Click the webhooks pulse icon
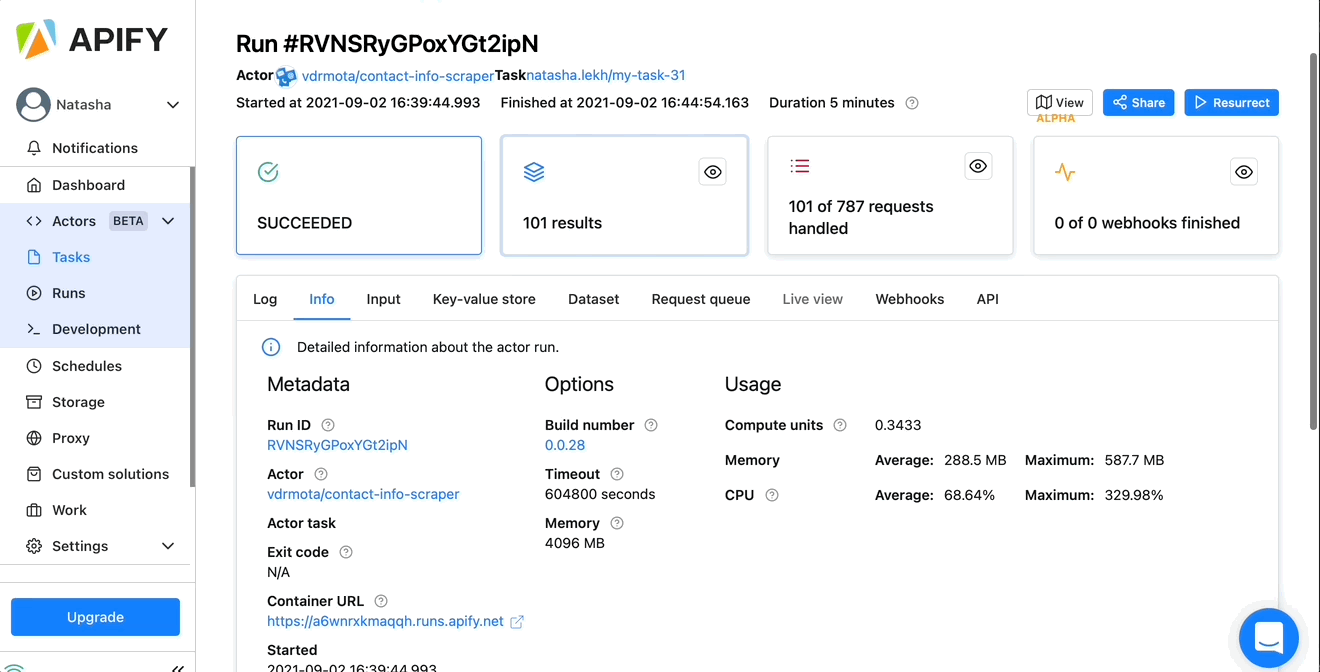 coord(1065,172)
